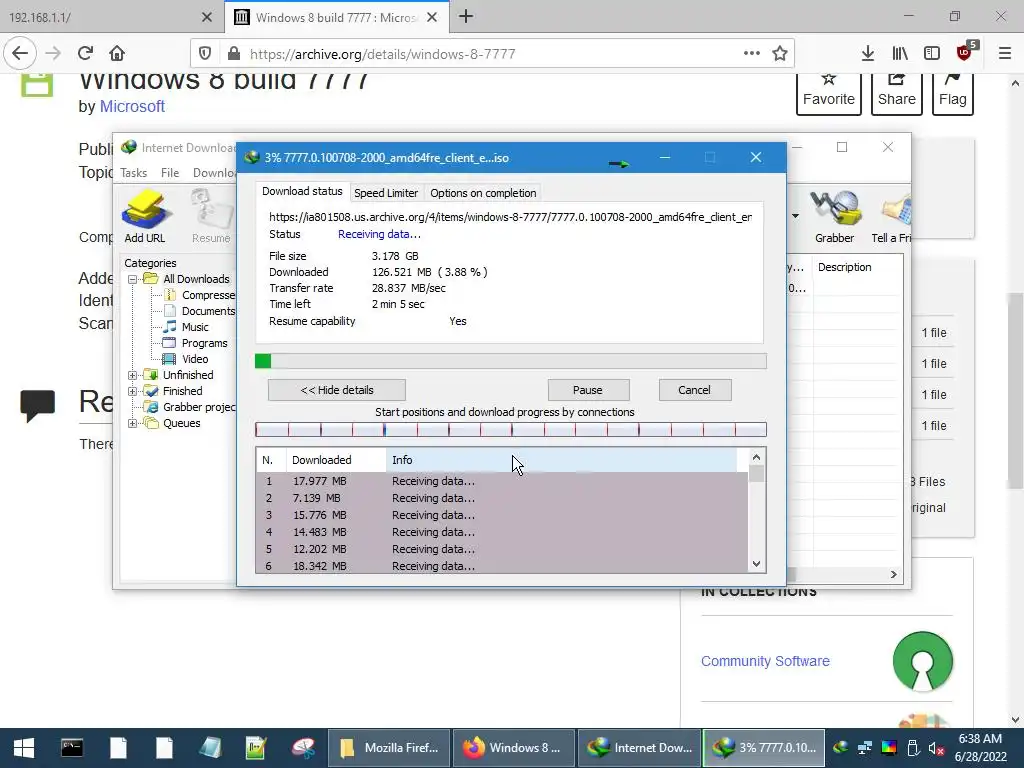Bookmark this page with star icon
The width and height of the screenshot is (1024, 768).
[780, 54]
